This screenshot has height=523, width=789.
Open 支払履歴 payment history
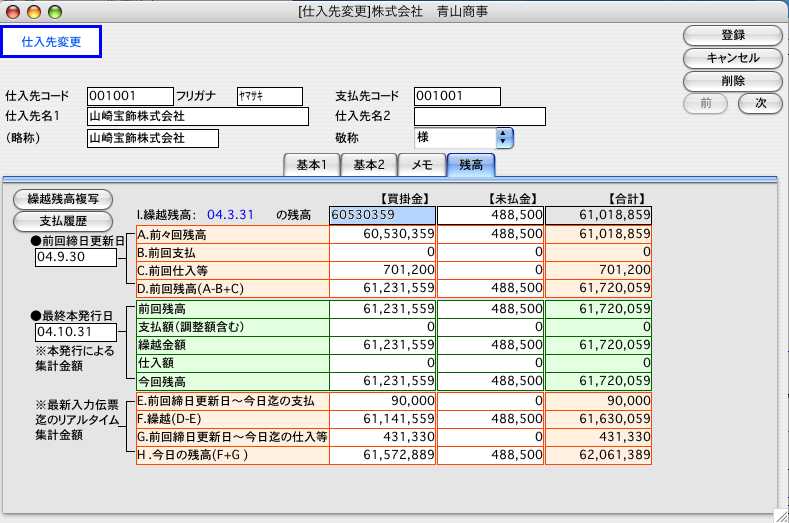click(63, 220)
